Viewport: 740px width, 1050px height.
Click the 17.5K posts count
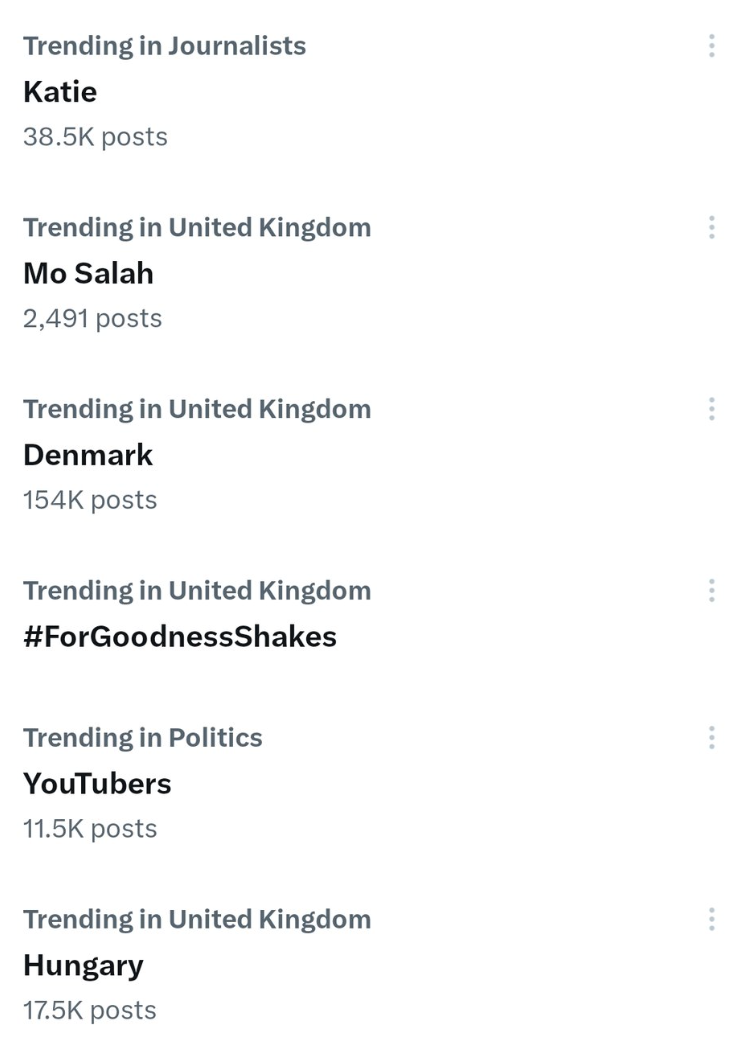(x=89, y=1011)
